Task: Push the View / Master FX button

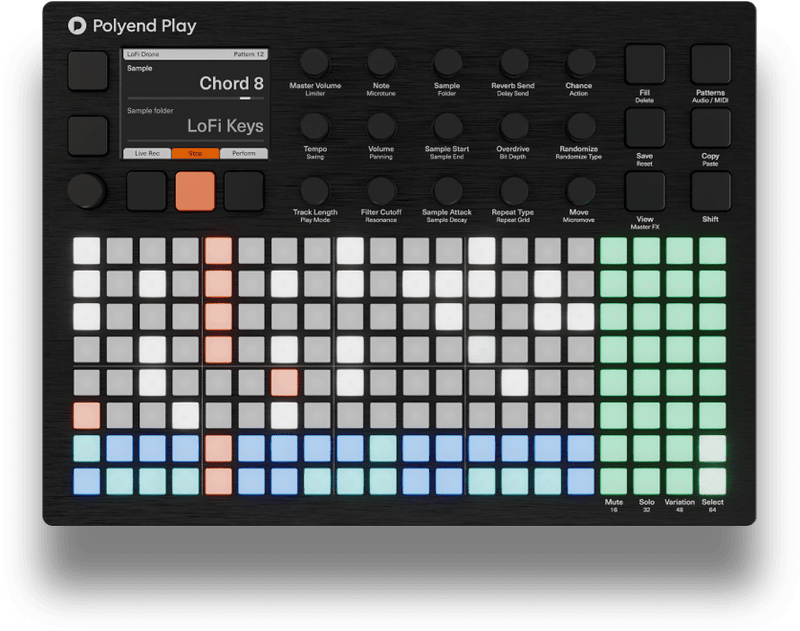Action: (x=645, y=191)
